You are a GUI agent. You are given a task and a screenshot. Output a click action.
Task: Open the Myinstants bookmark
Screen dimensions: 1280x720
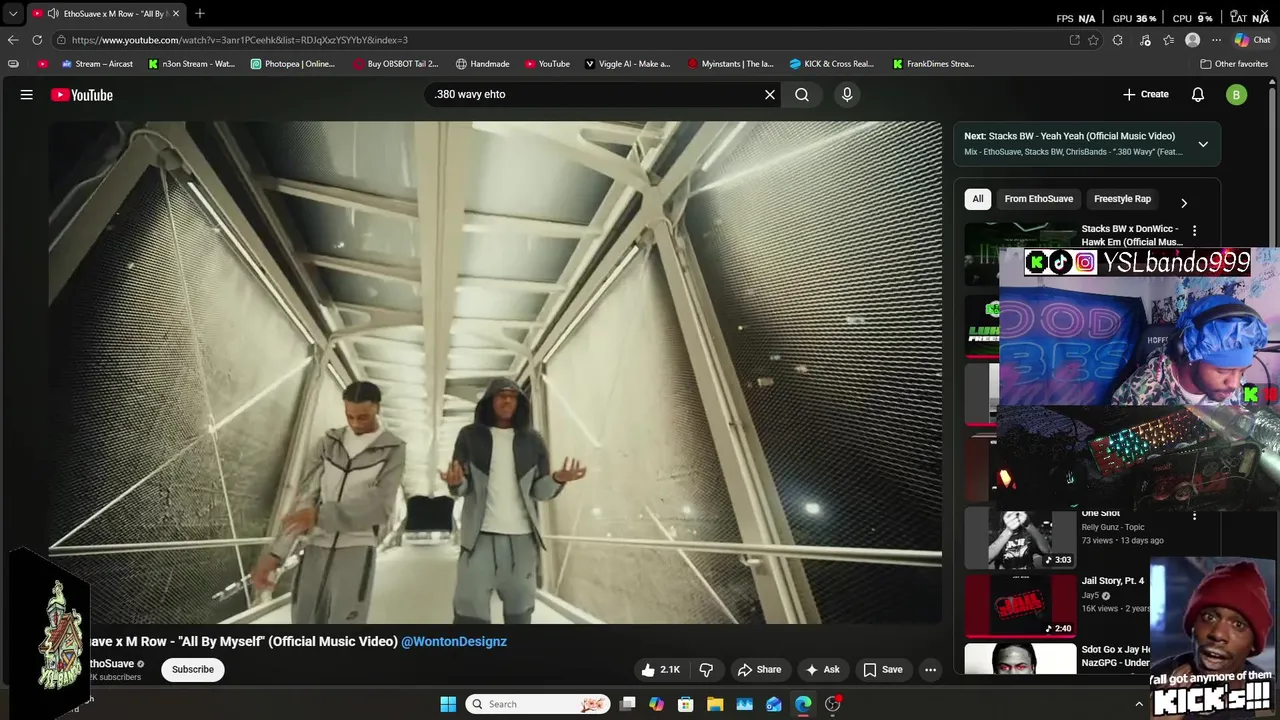tap(730, 64)
